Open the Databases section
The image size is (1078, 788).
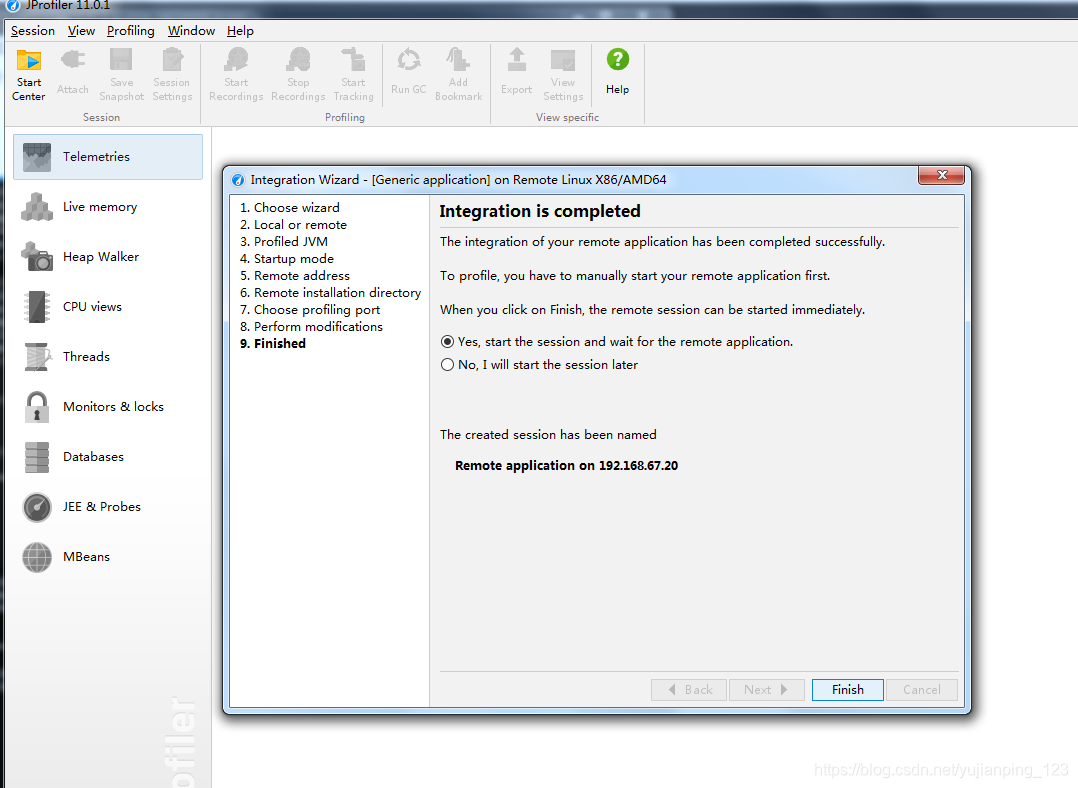pos(108,457)
